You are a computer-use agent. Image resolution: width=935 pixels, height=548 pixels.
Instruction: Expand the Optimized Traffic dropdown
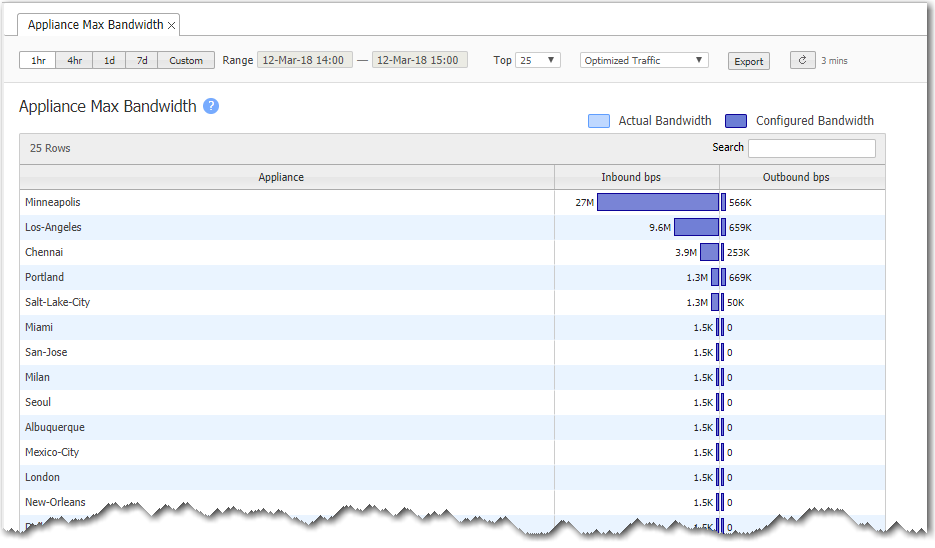[x=644, y=61]
